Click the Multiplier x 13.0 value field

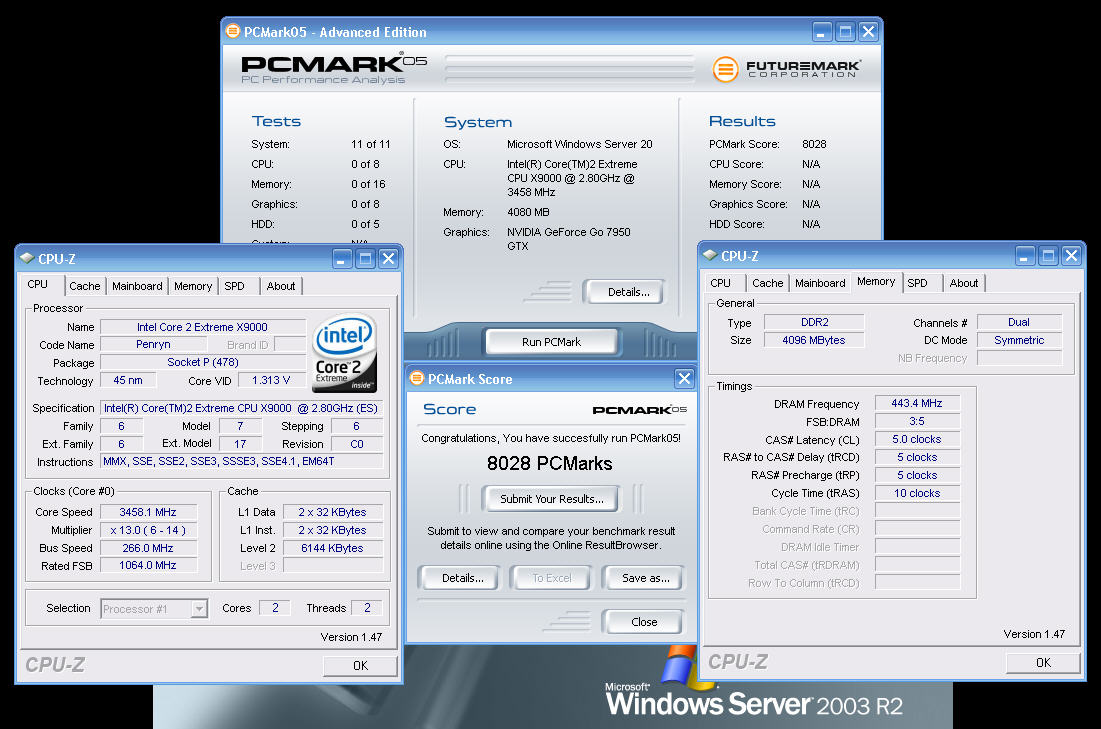(x=148, y=530)
